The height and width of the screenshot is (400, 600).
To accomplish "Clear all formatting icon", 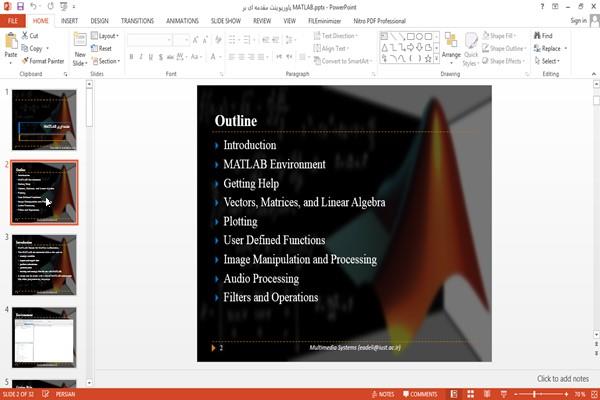I will point(218,40).
